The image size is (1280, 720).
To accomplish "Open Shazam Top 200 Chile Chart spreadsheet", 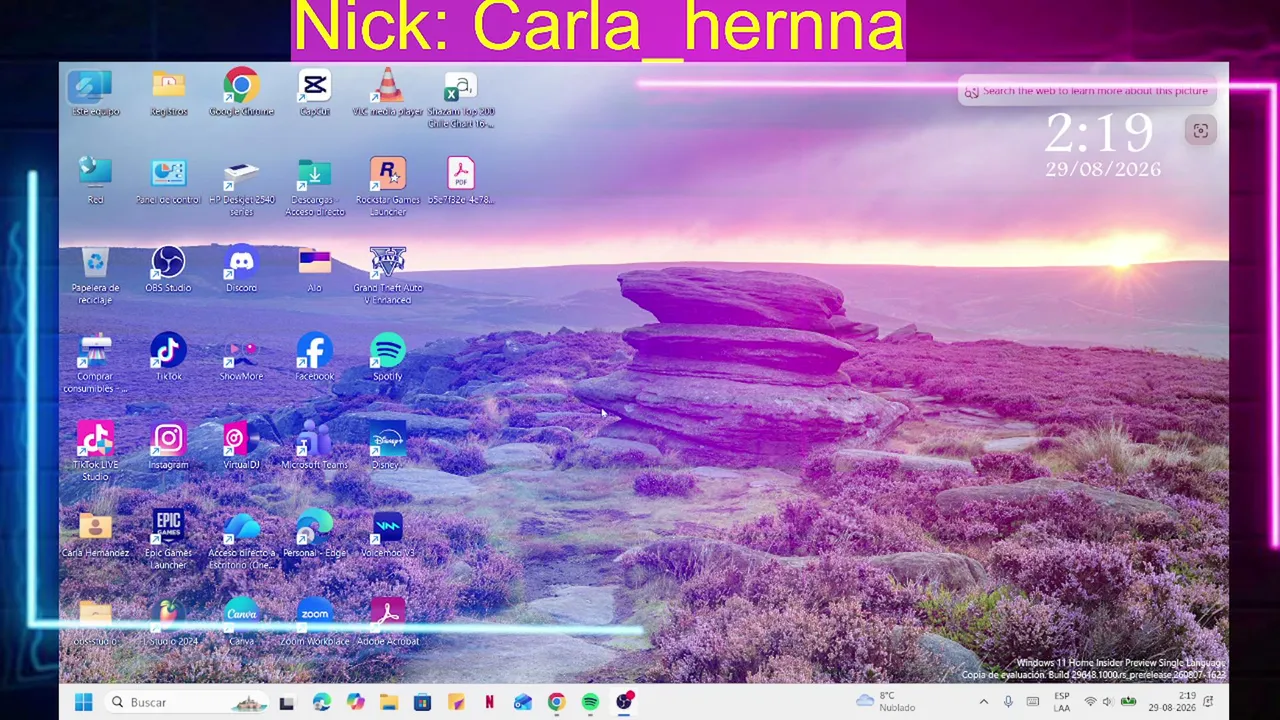I will tap(461, 99).
